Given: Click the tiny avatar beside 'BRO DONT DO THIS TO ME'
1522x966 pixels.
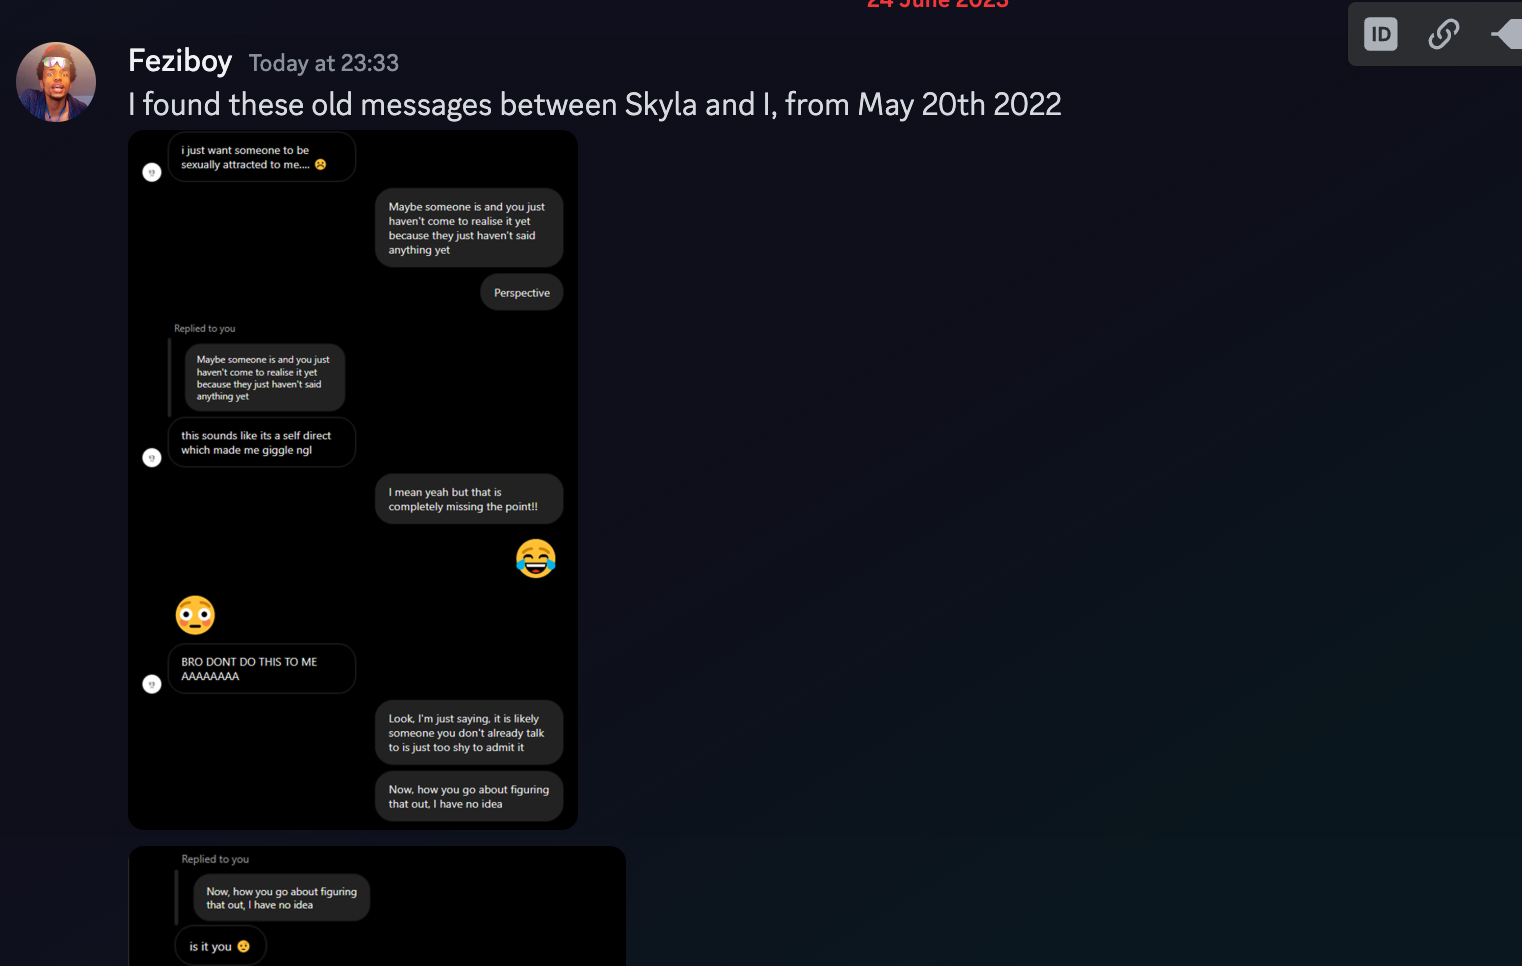Looking at the screenshot, I should [152, 684].
